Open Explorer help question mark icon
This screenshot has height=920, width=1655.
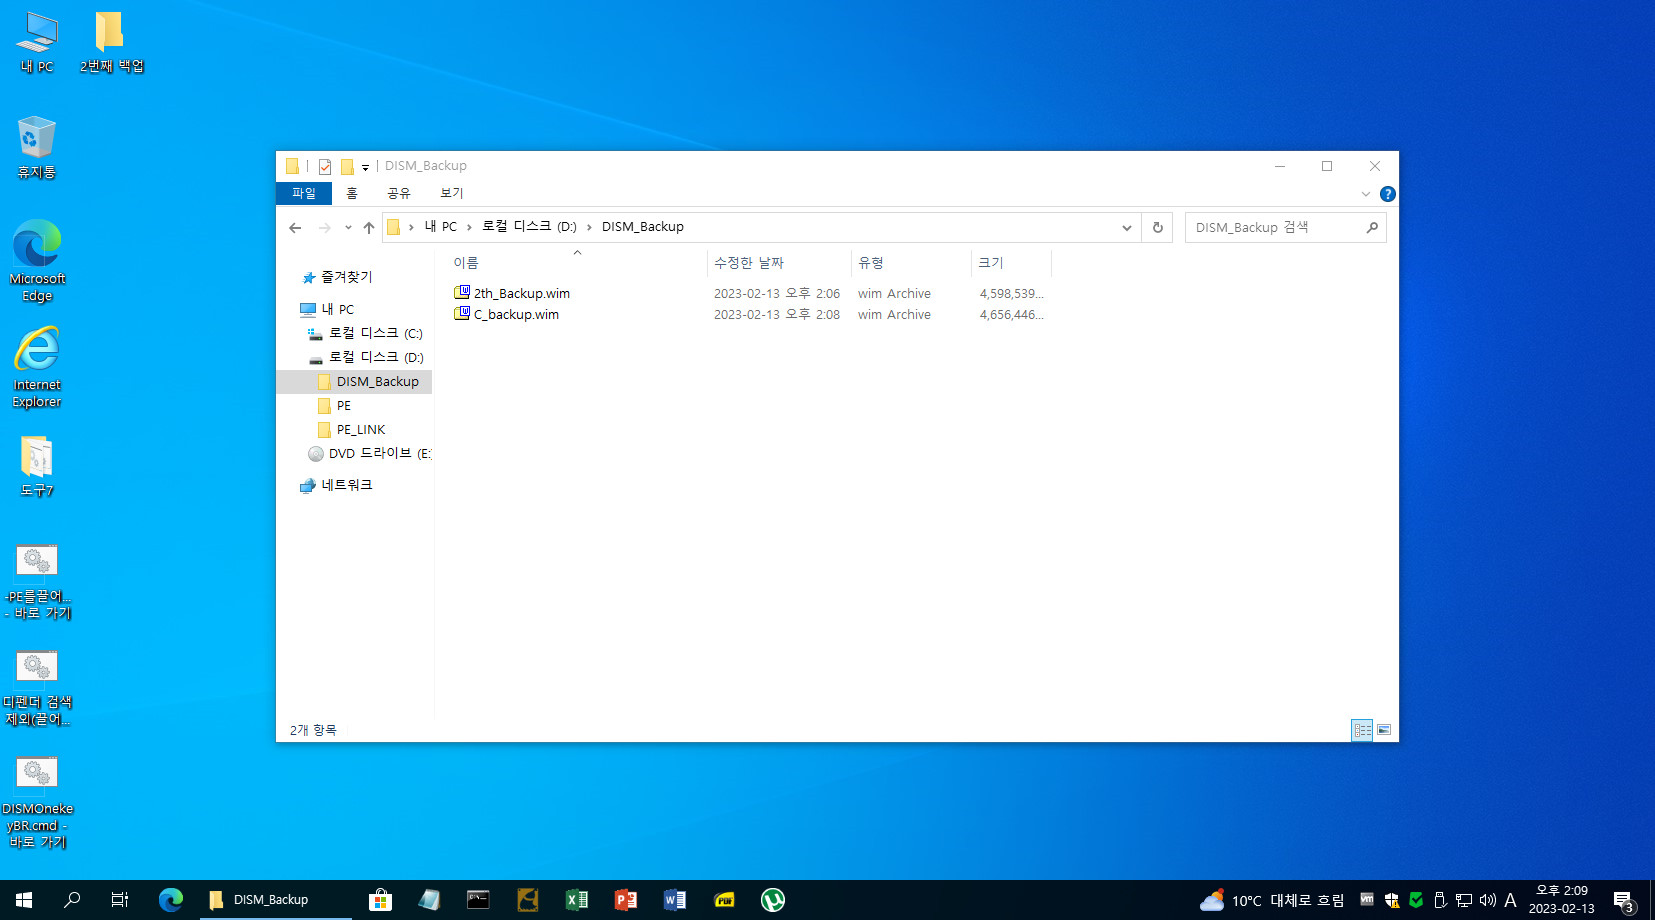(x=1387, y=194)
